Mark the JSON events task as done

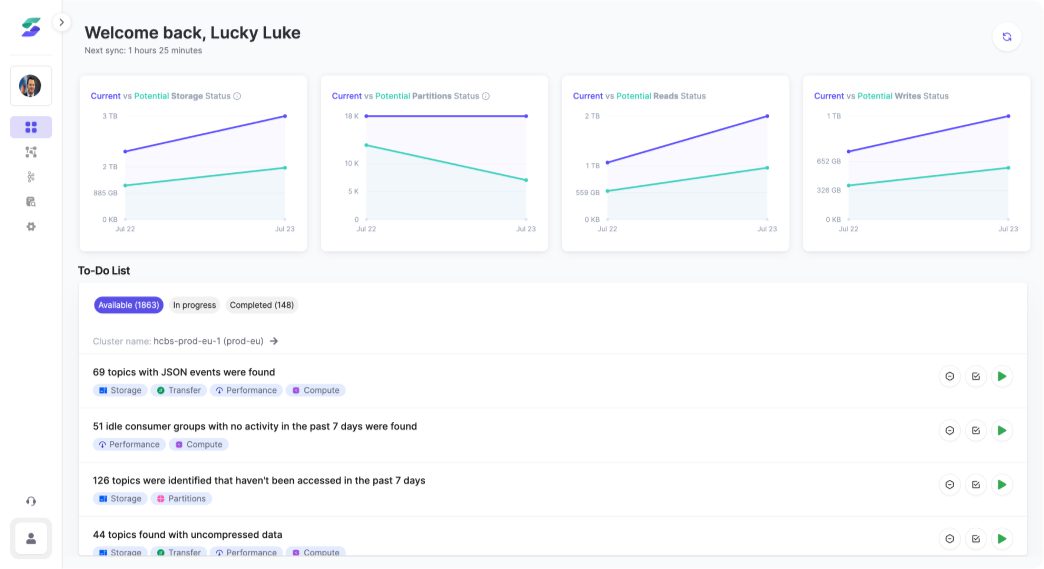coord(975,376)
